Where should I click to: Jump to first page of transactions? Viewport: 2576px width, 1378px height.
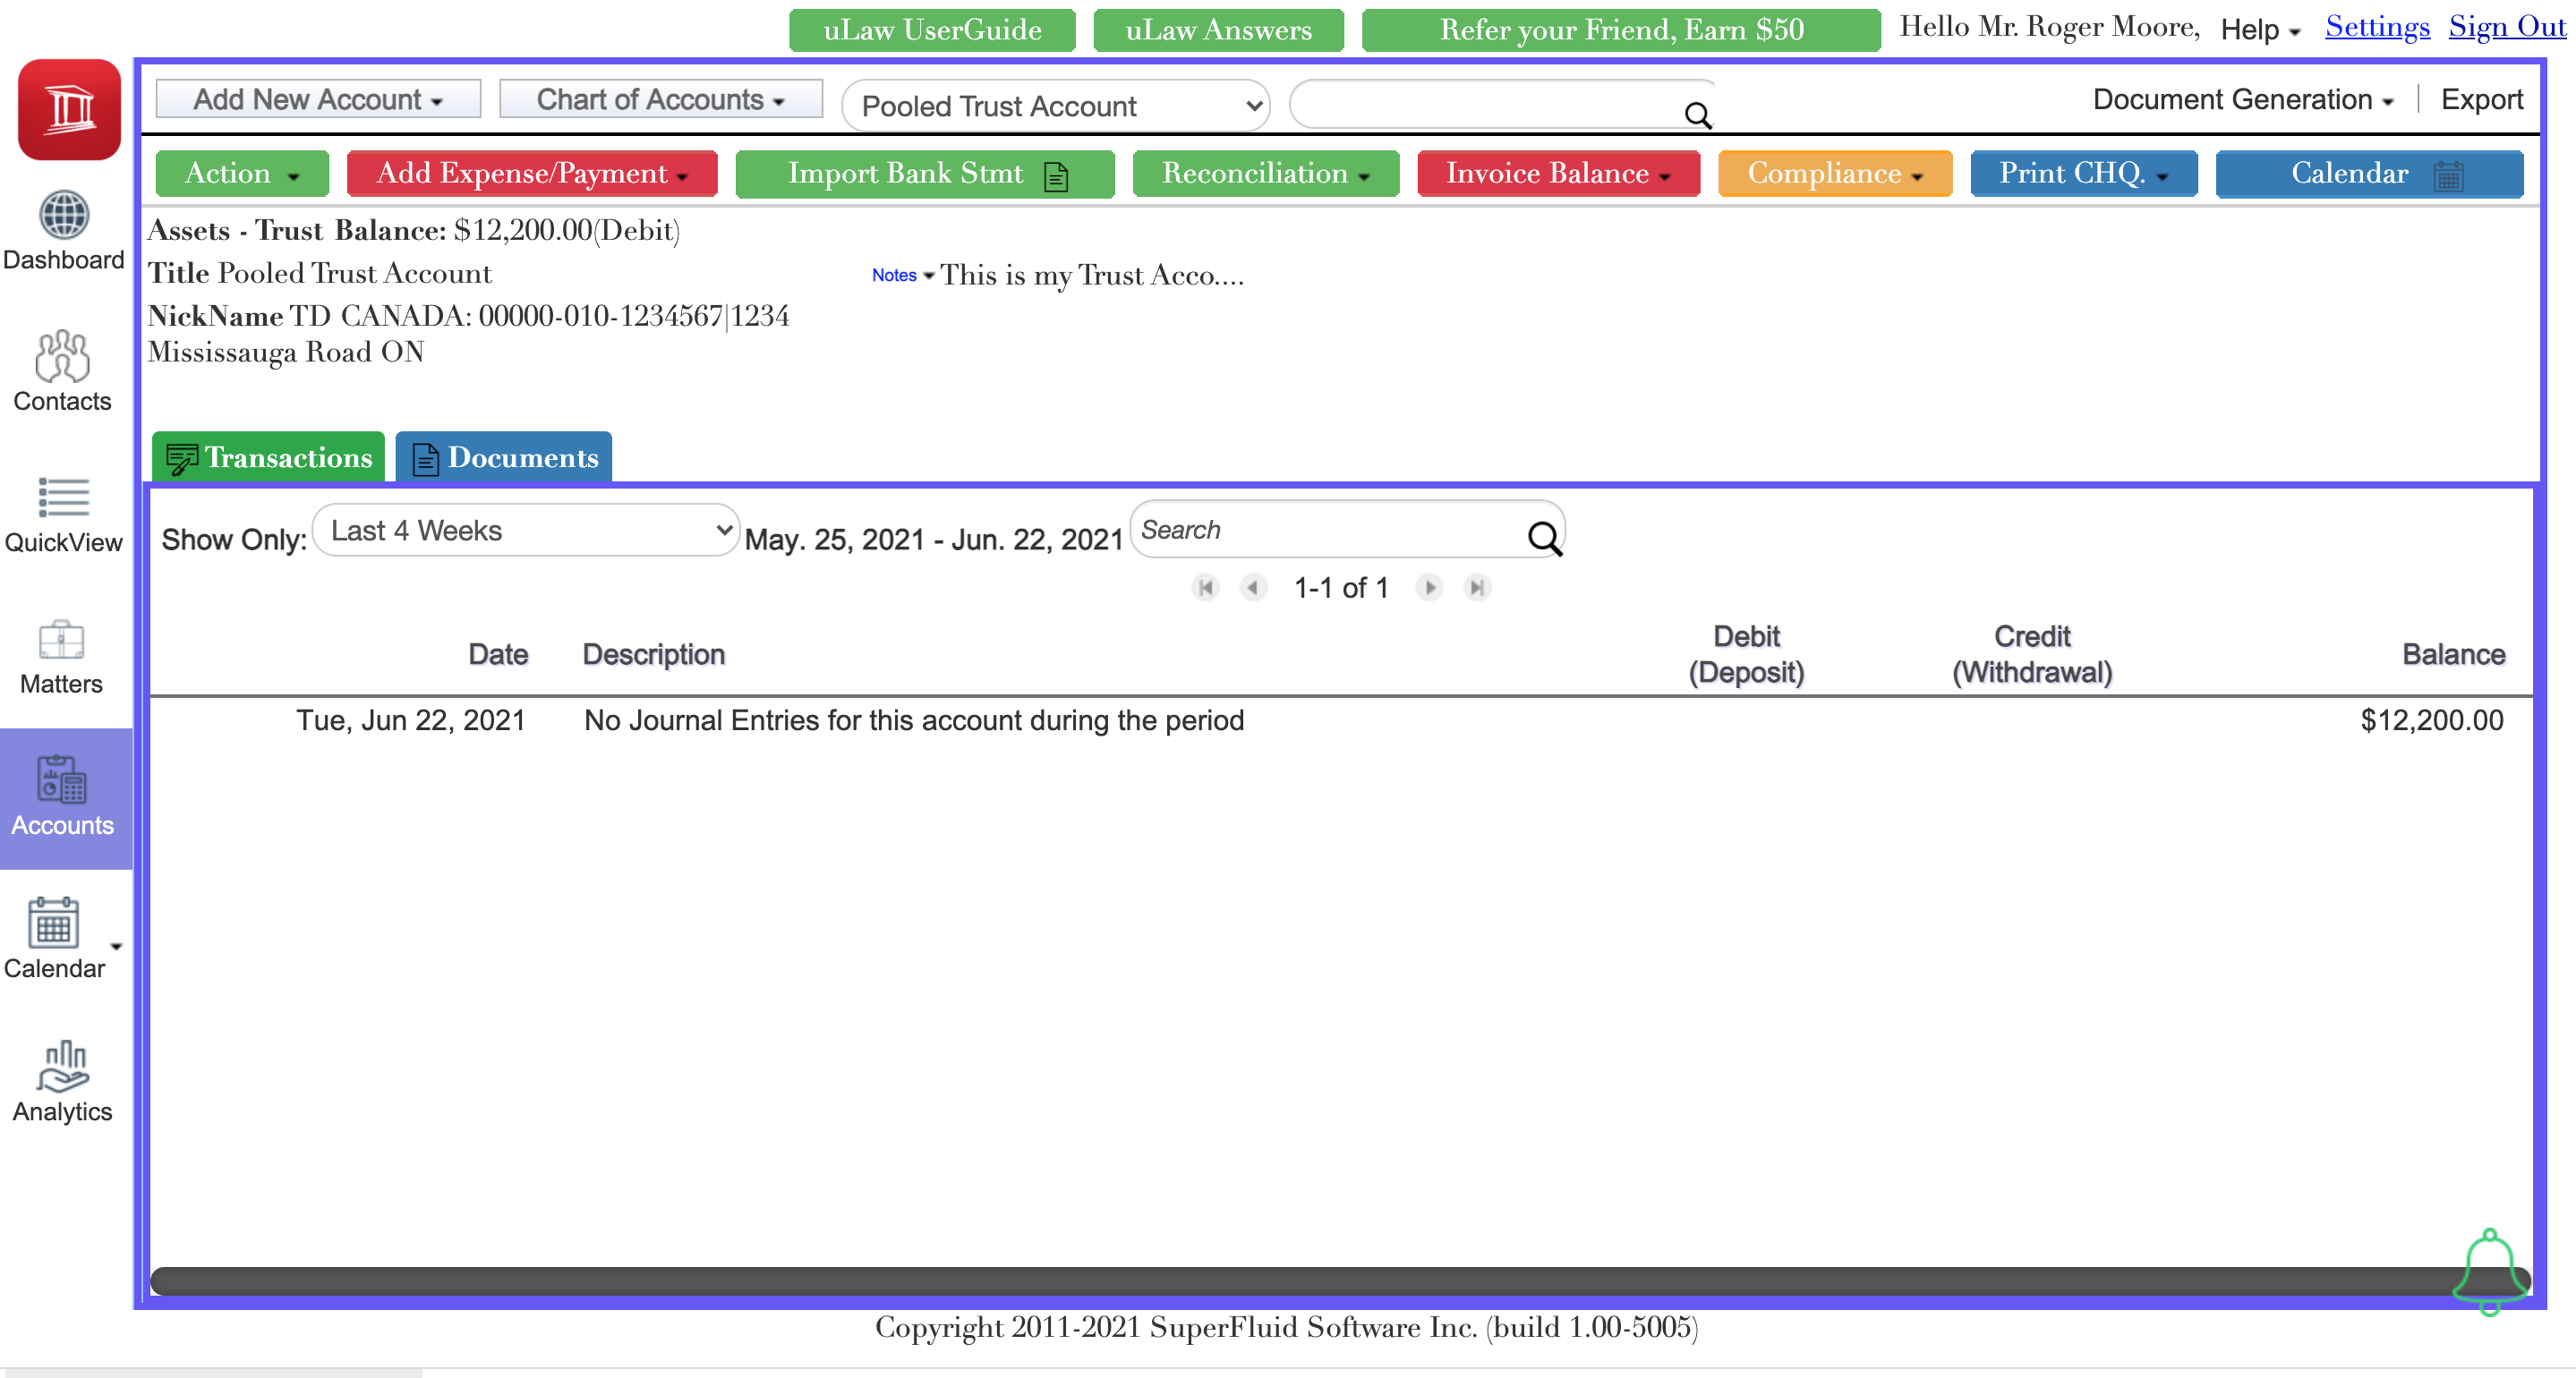[x=1205, y=587]
